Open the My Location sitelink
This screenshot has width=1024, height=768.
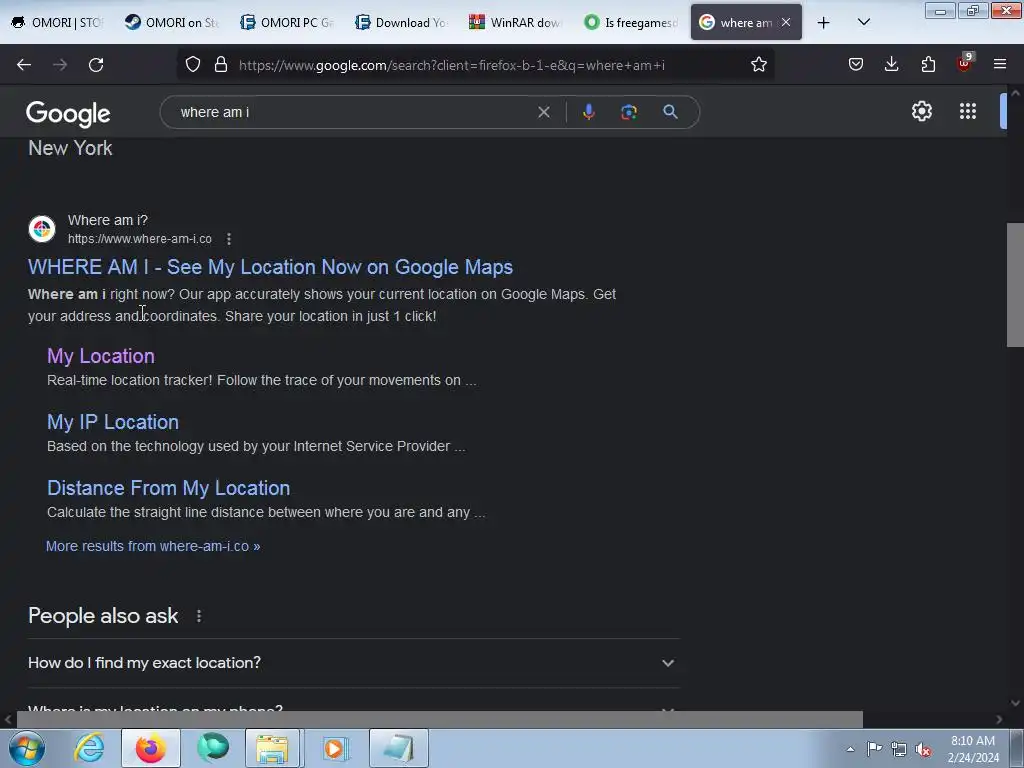[101, 356]
